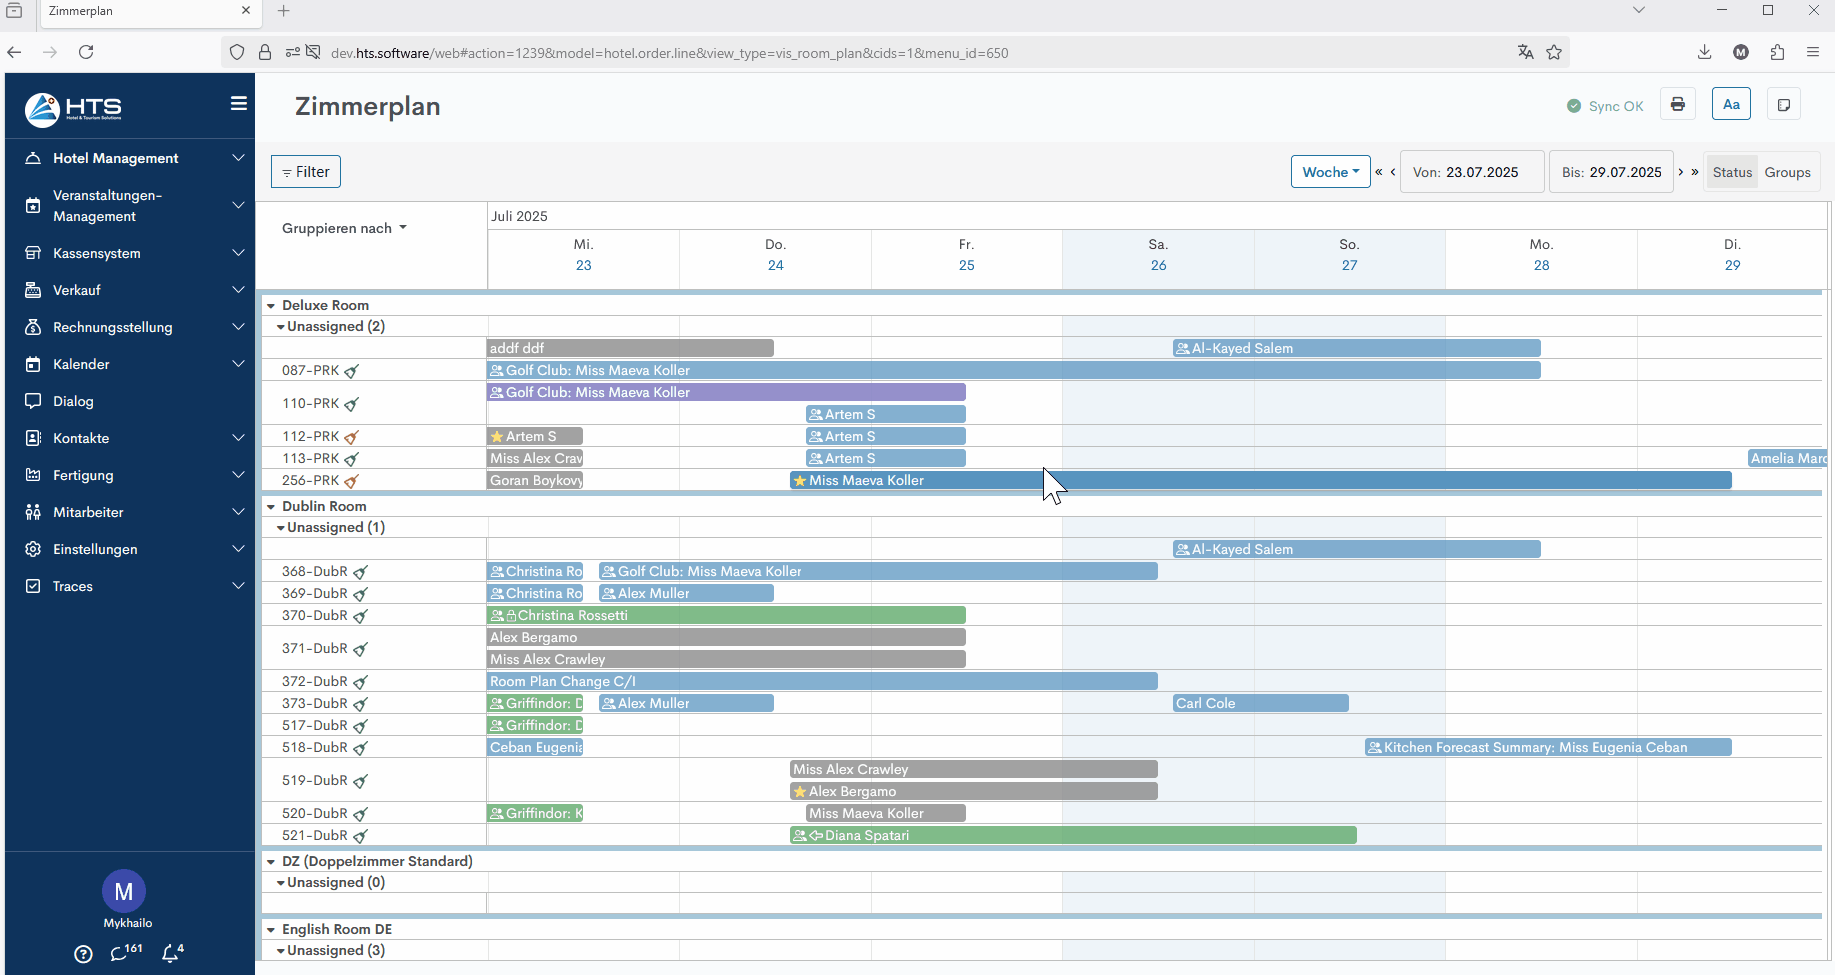Open the Dialog menu item
1835x975 pixels.
[73, 401]
